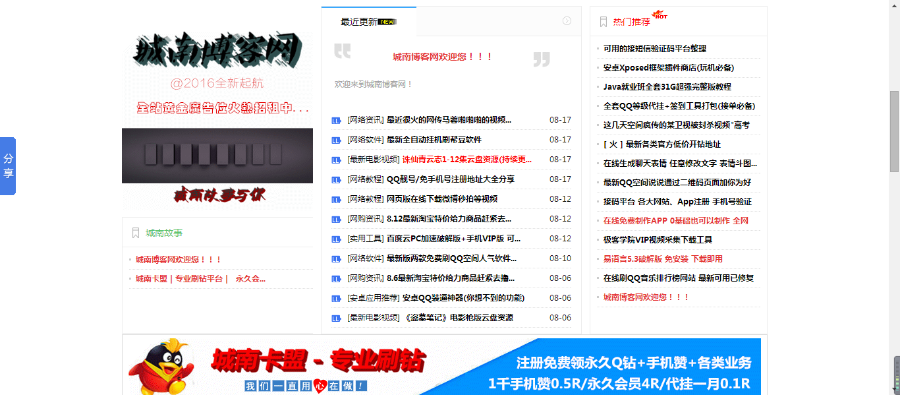Image resolution: width=900 pixels, height=395 pixels.
Task: Click the page's vertical scrollbar thumb
Action: (x=894, y=131)
